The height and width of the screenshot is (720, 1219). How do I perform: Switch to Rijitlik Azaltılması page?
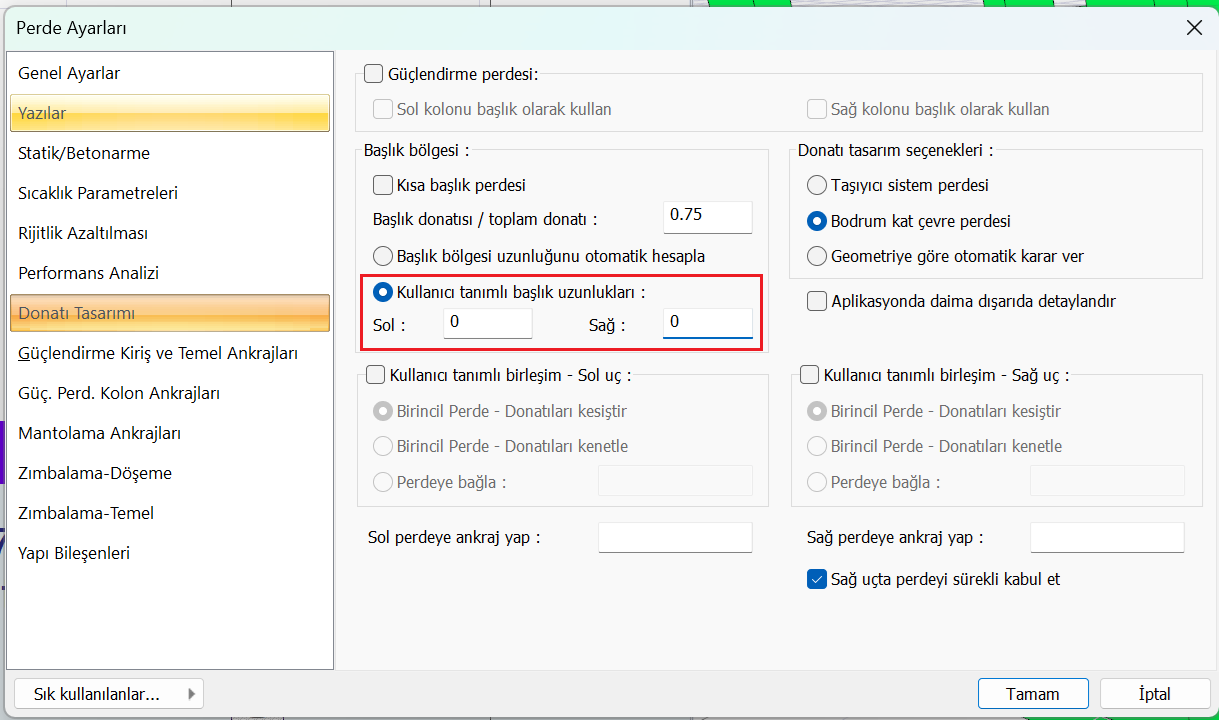(x=170, y=233)
